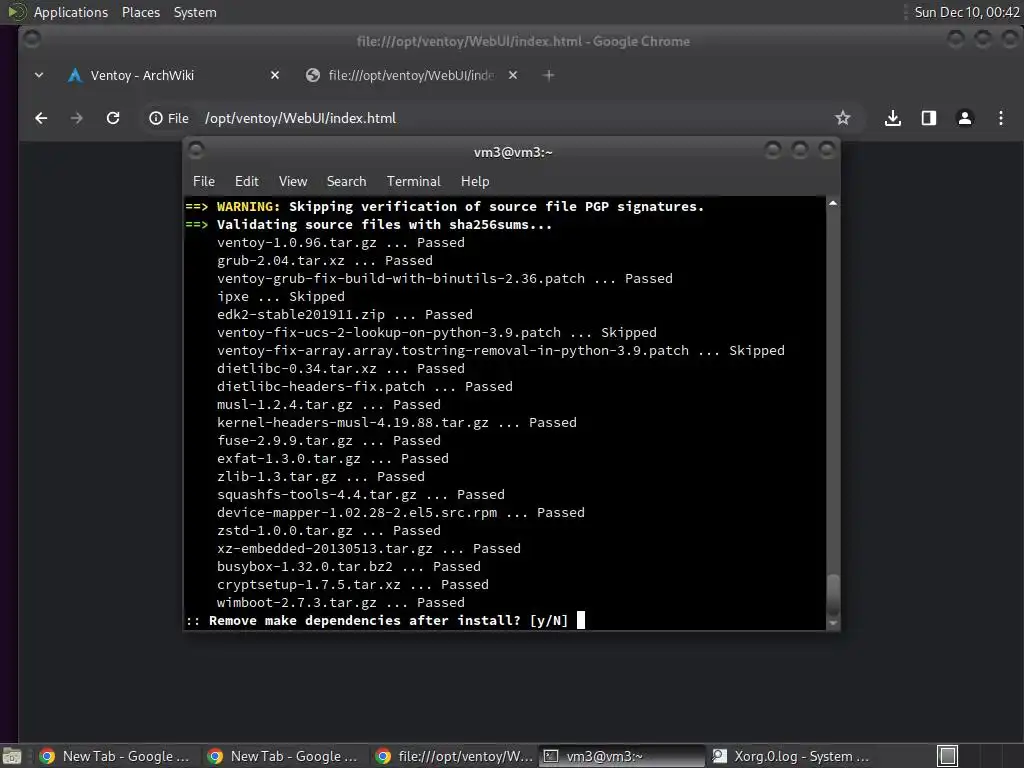Toggle Chrome side panel icon
This screenshot has height=768, width=1024.
pyautogui.click(x=929, y=118)
